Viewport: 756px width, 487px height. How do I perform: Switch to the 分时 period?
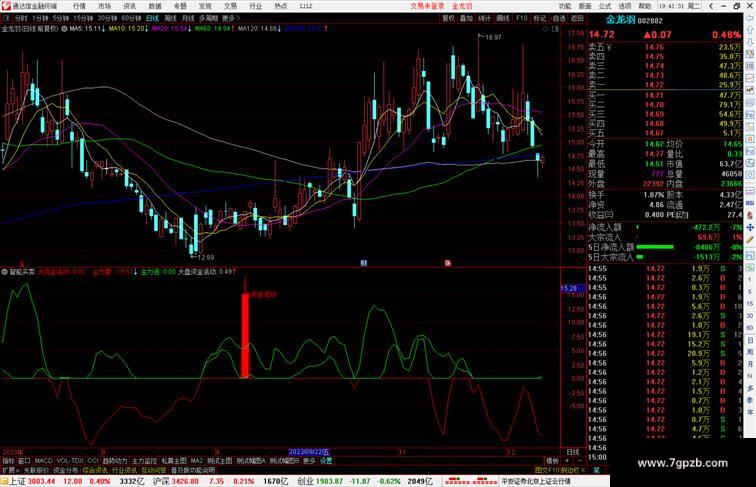[21, 18]
